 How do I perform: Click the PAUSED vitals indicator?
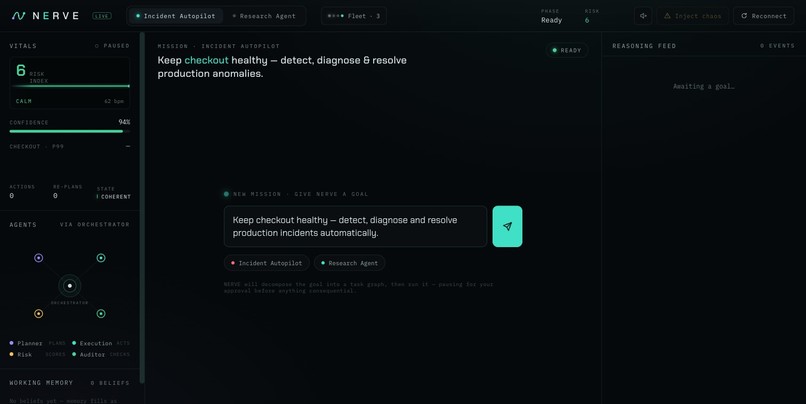[112, 46]
